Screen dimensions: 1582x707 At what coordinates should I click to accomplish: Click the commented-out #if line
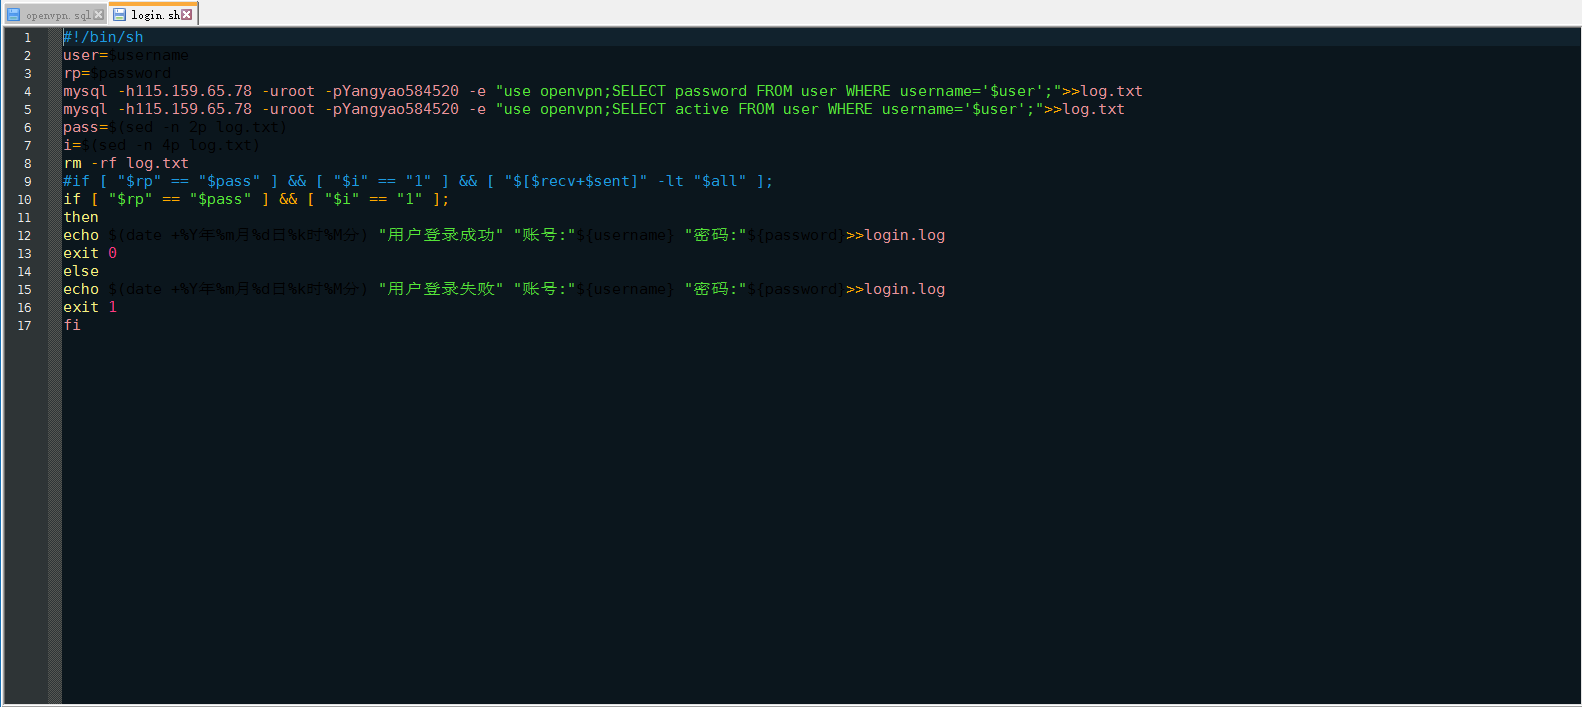400,182
